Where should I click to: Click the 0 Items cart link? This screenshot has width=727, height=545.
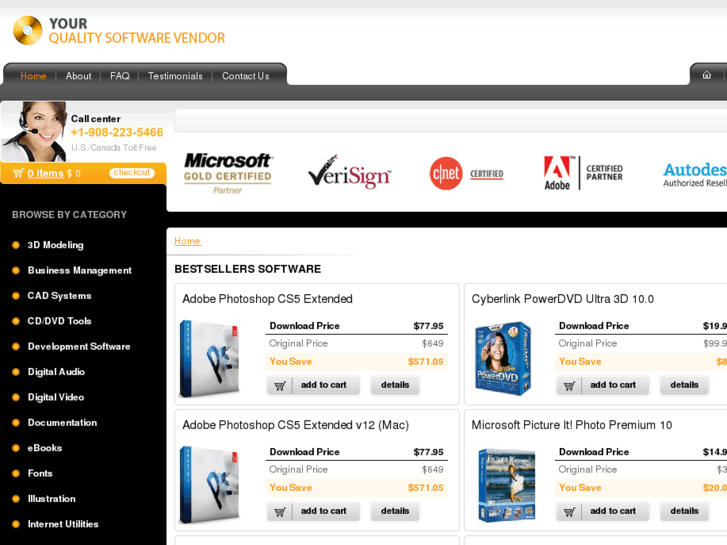click(45, 173)
